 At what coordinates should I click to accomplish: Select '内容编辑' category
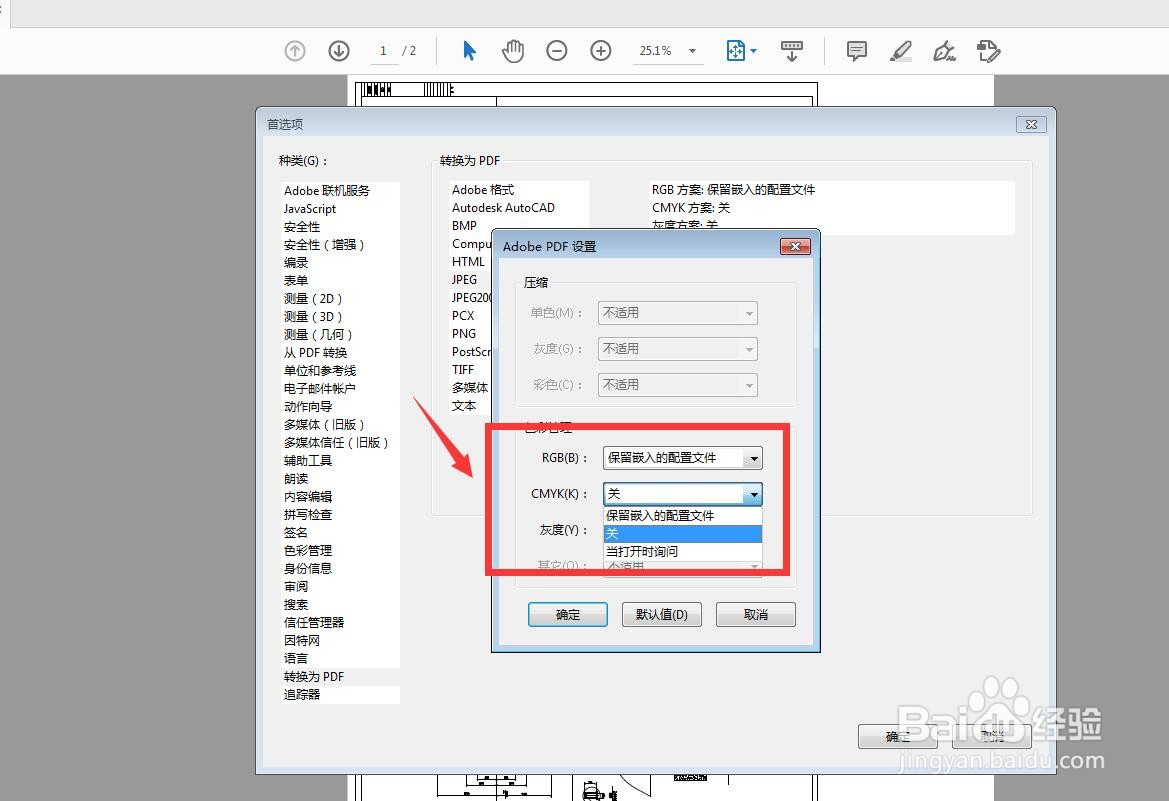click(308, 497)
